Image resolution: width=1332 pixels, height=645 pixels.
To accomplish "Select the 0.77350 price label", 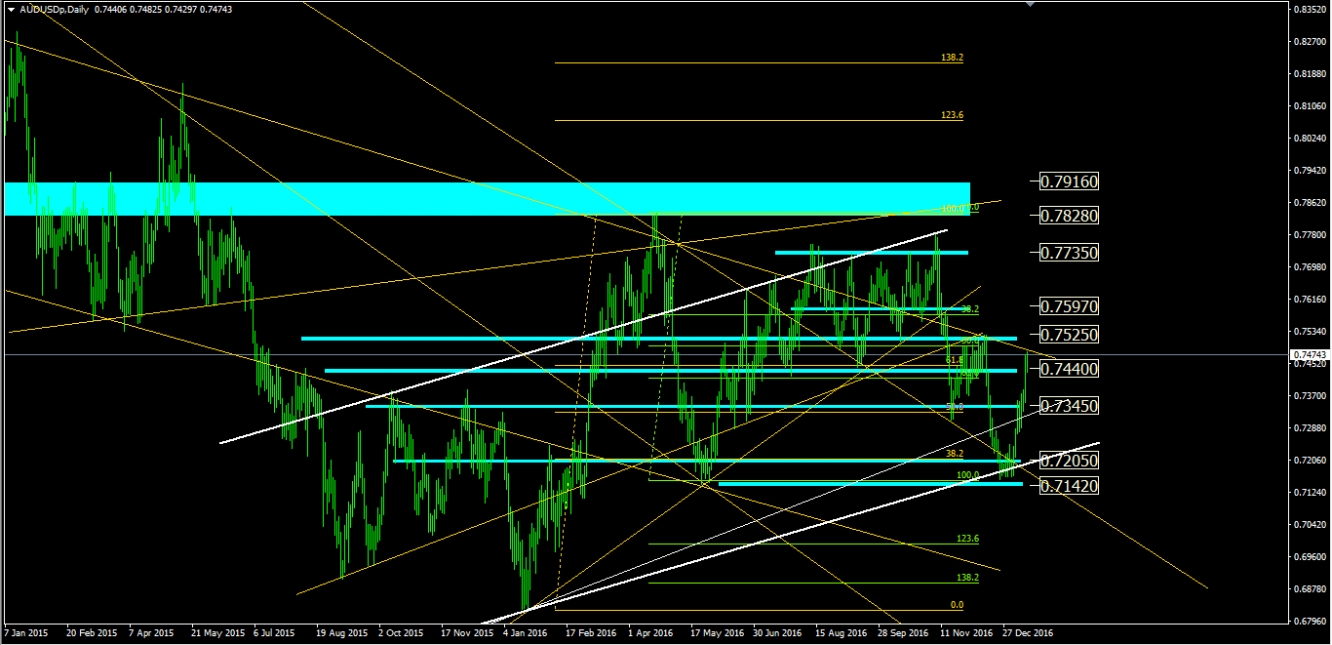I will [x=1069, y=253].
